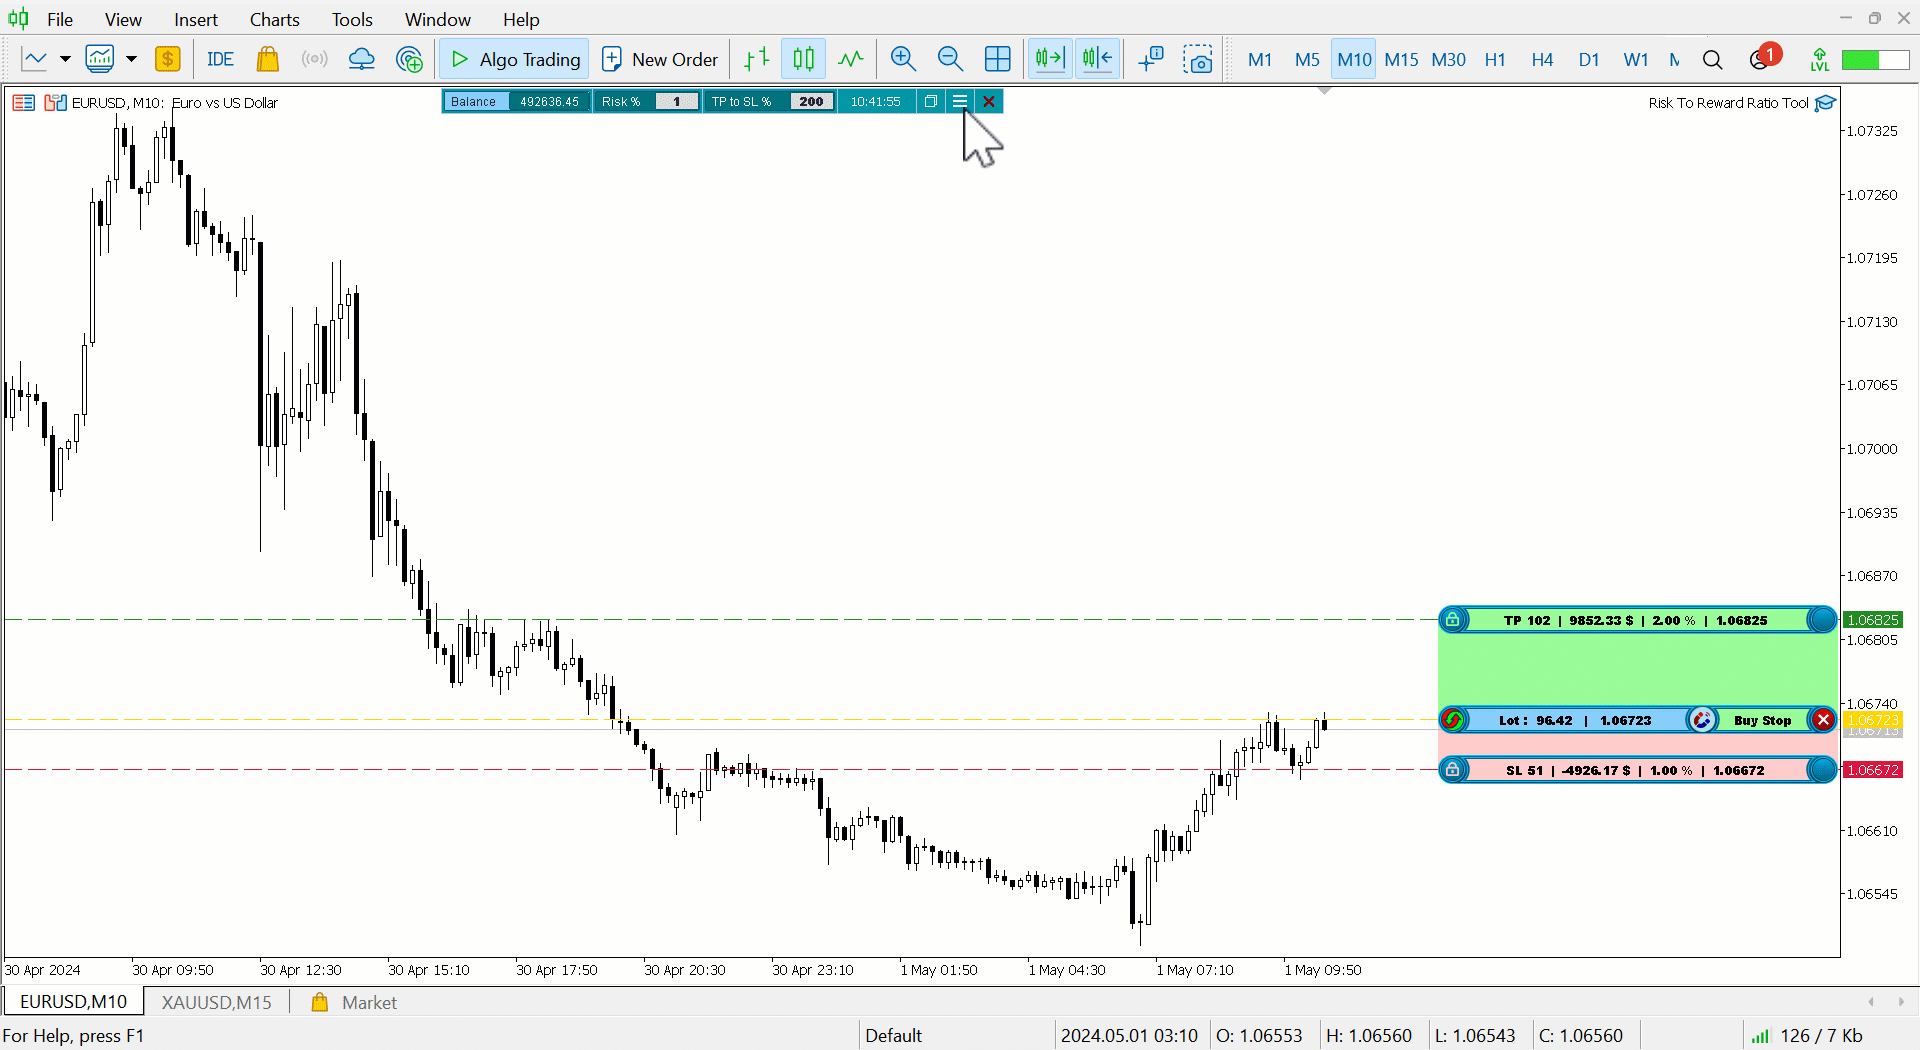Switch to the XAUUSD,M15 tab
1920x1050 pixels.
click(216, 1002)
